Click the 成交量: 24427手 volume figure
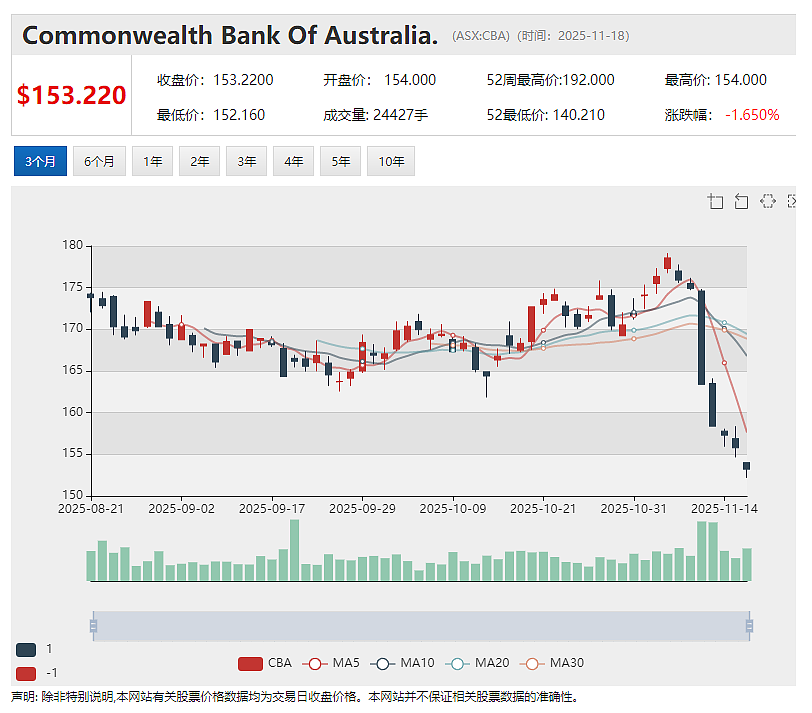Viewport: 812px width, 713px height. coord(375,115)
